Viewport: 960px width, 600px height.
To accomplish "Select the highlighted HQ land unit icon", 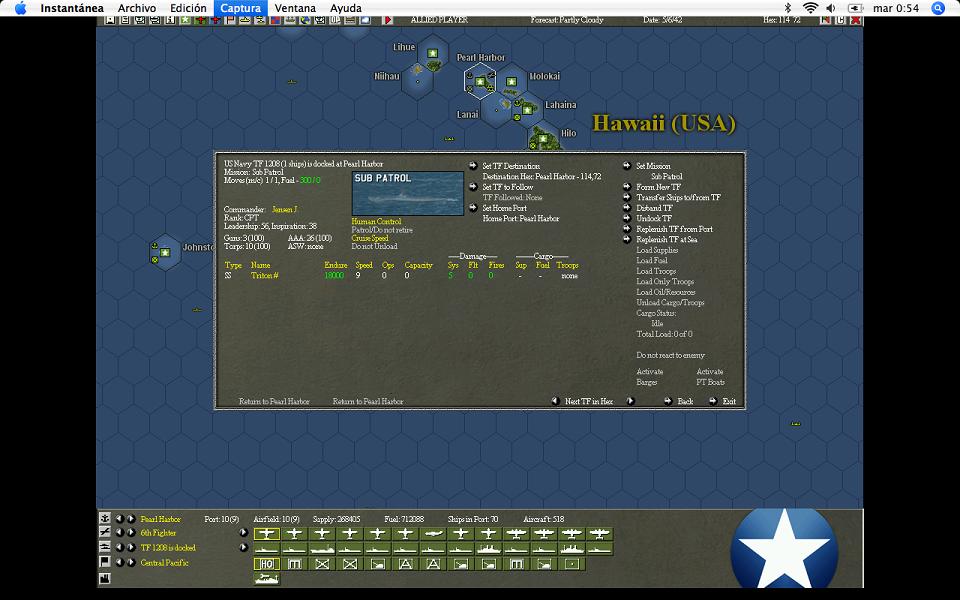I will pos(266,564).
